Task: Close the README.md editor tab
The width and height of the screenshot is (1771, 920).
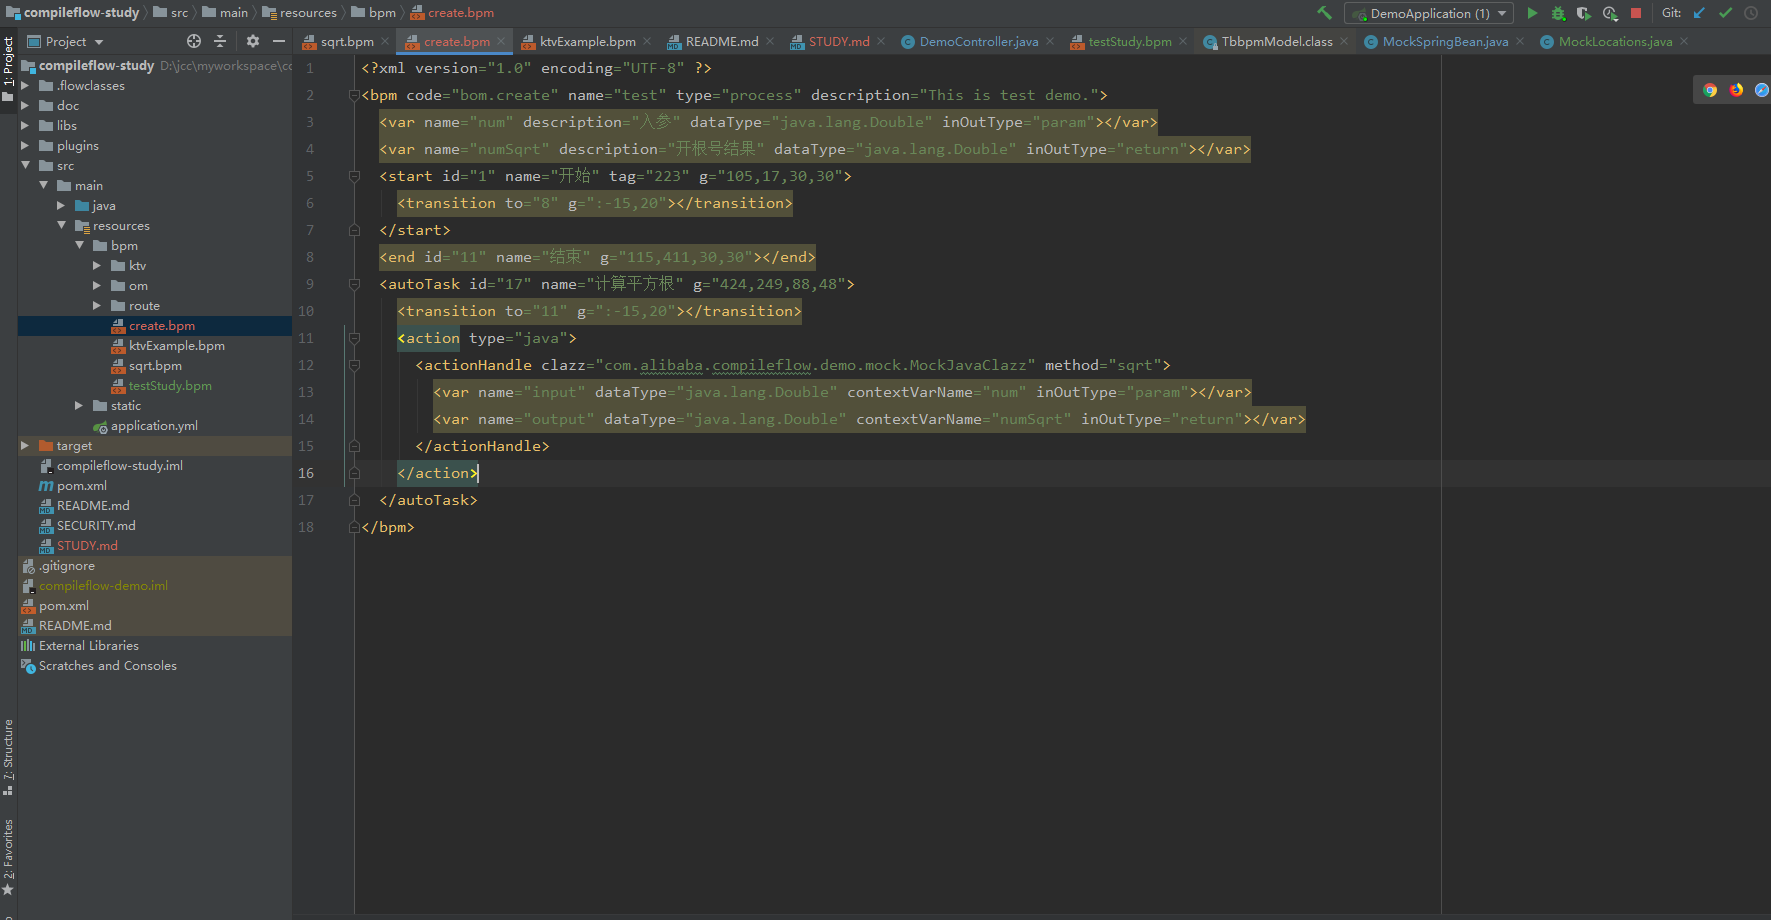Action: tap(770, 42)
